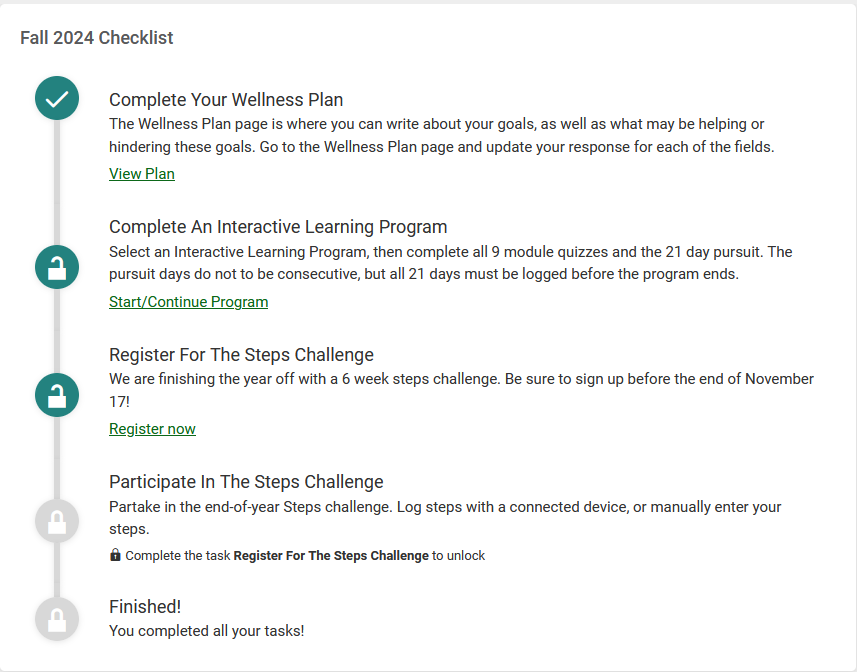Click the unlocked padlock beside Interactive Learning Program
Screen dimensions: 857x672
[57, 267]
